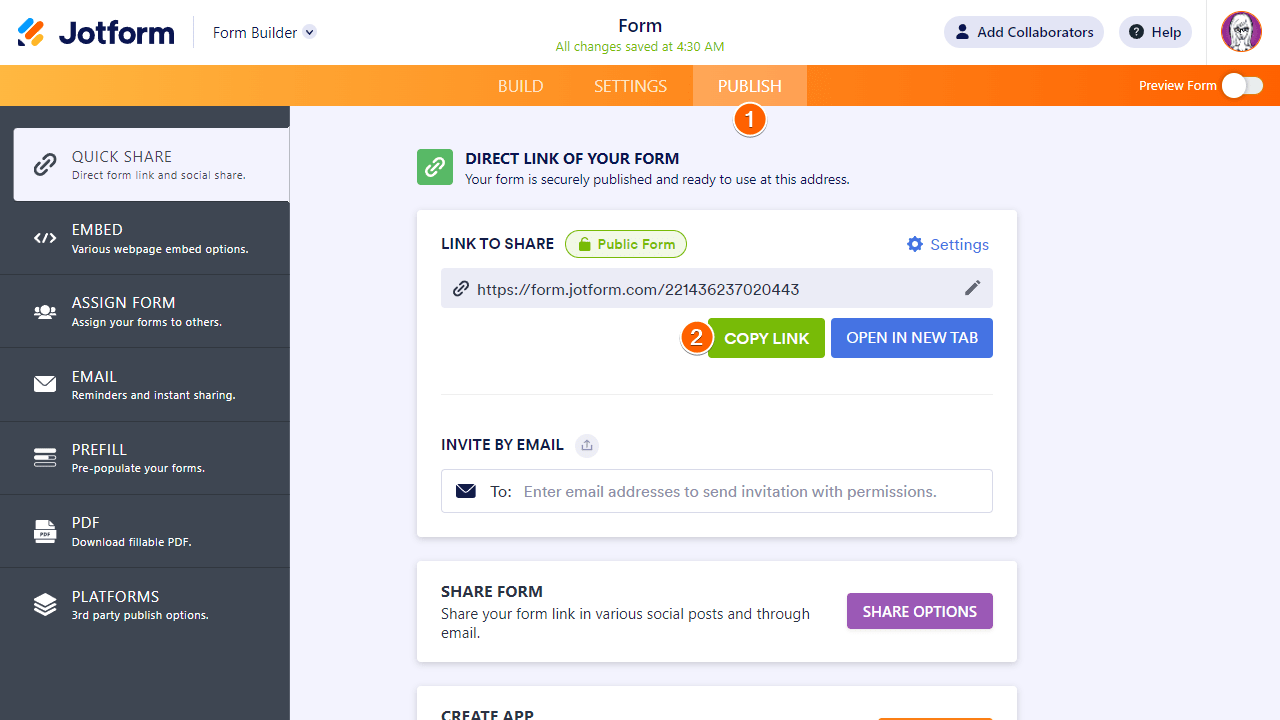Select the Email sharing section
1280x720 pixels.
145,385
